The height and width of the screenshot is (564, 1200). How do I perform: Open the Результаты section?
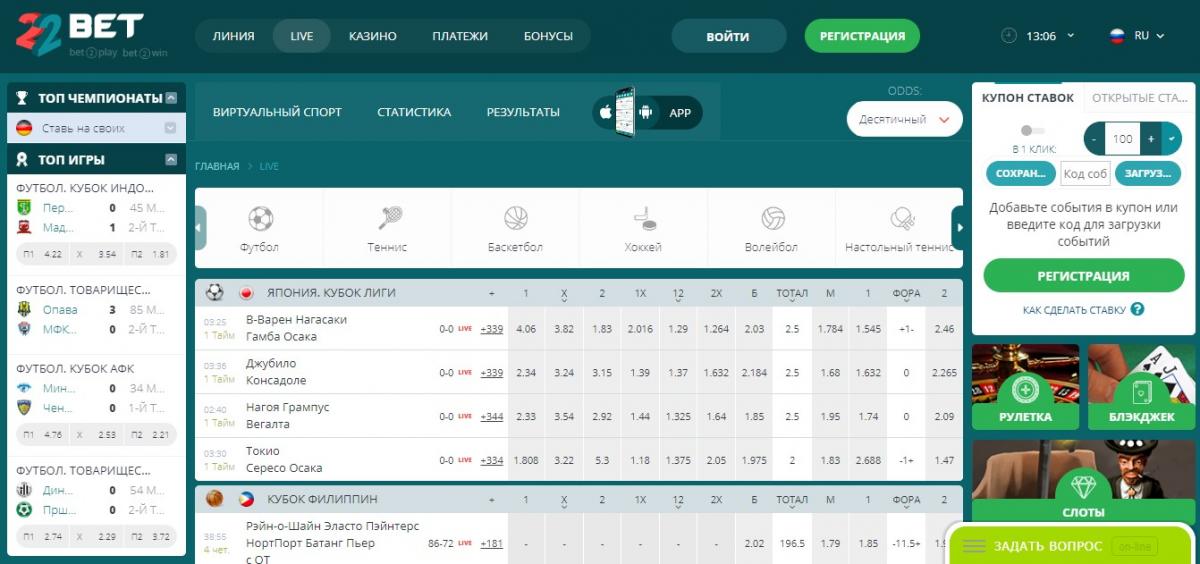pos(523,112)
